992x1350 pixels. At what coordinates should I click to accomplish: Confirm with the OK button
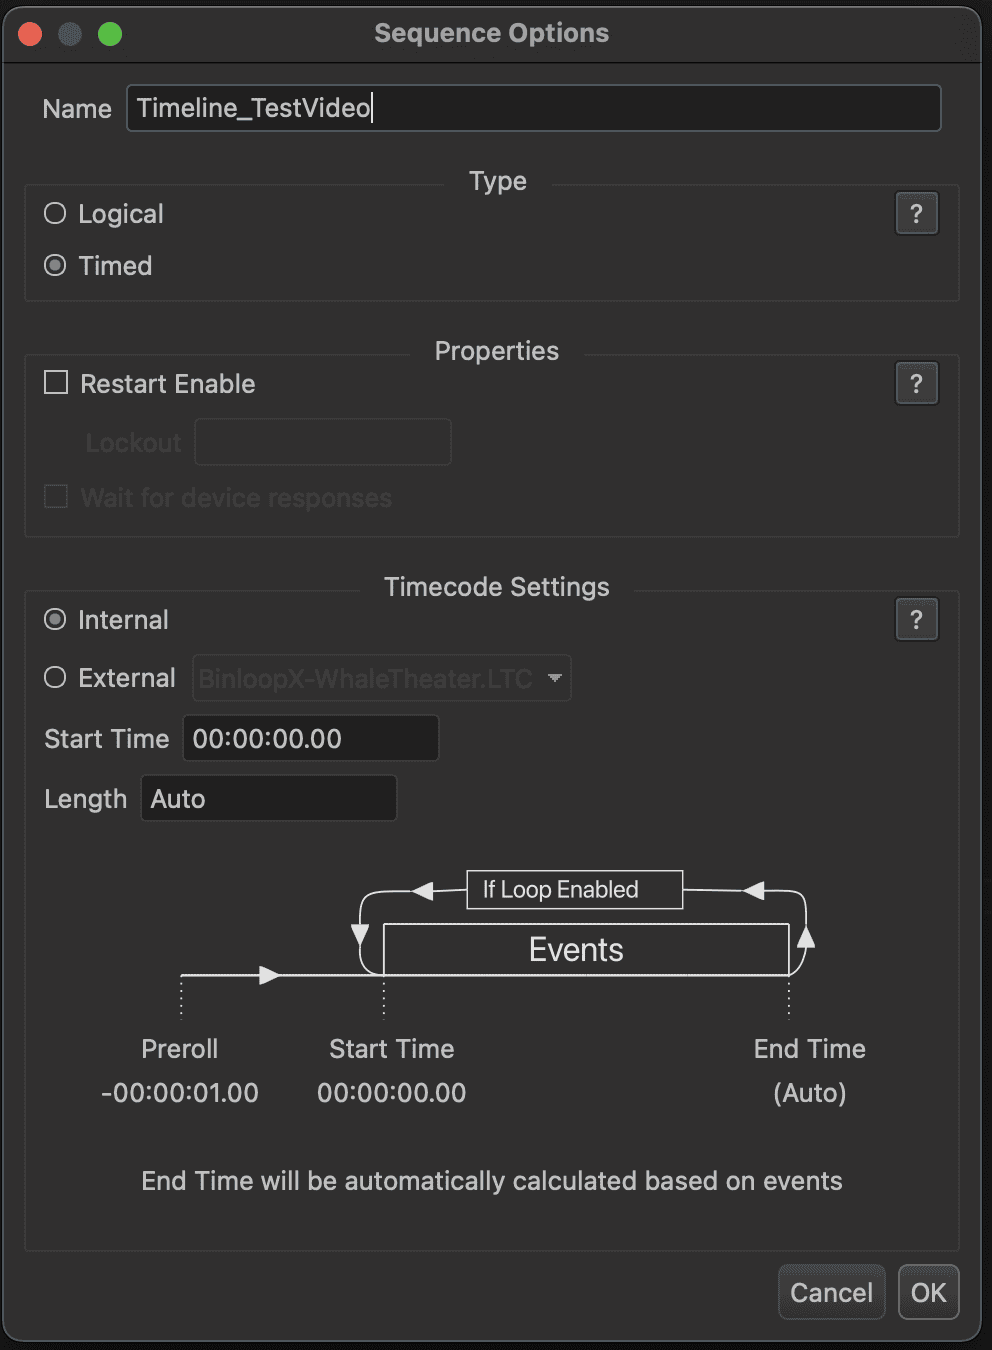(928, 1292)
